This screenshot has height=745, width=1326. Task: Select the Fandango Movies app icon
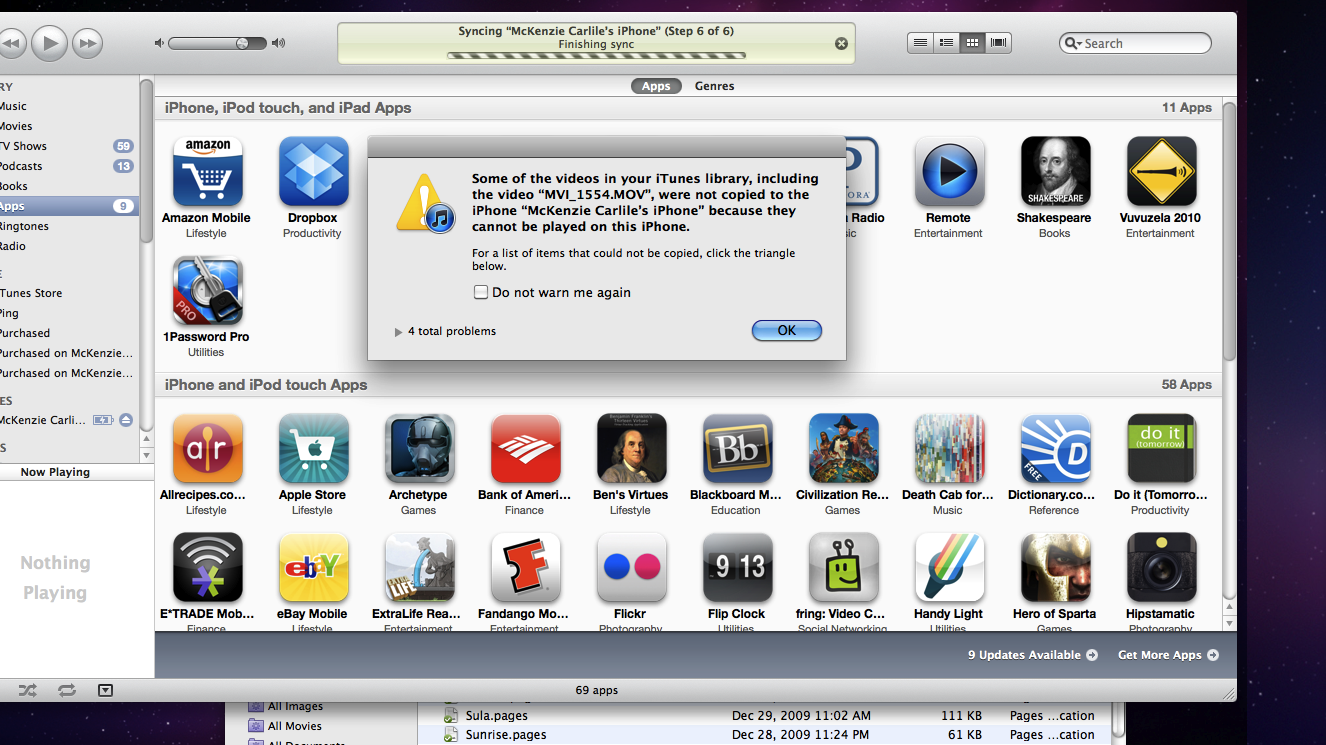click(525, 568)
